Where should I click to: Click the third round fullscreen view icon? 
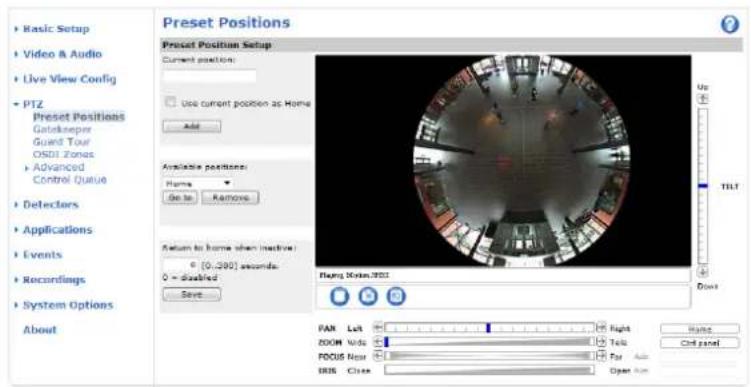pos(396,296)
